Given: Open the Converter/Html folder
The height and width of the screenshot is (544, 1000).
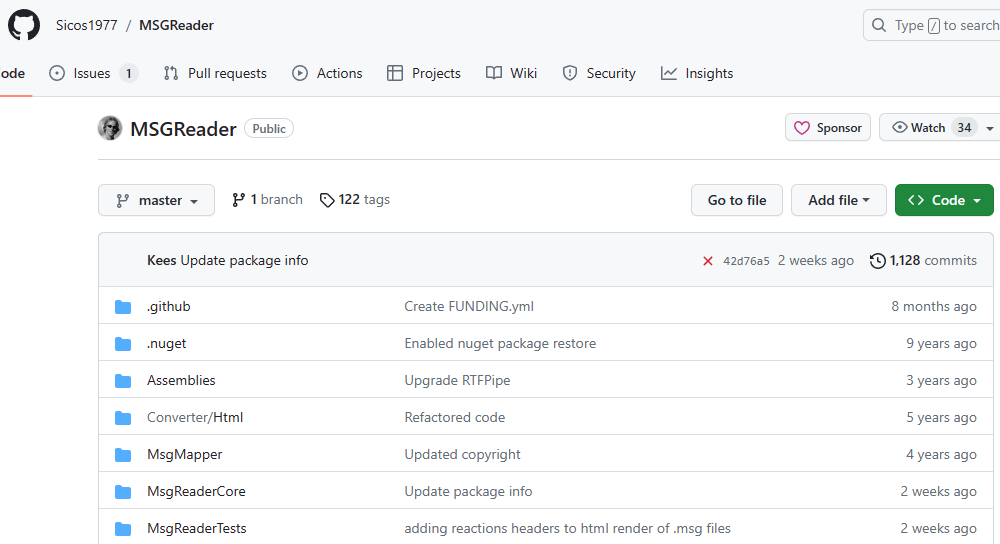Looking at the screenshot, I should (x=195, y=417).
